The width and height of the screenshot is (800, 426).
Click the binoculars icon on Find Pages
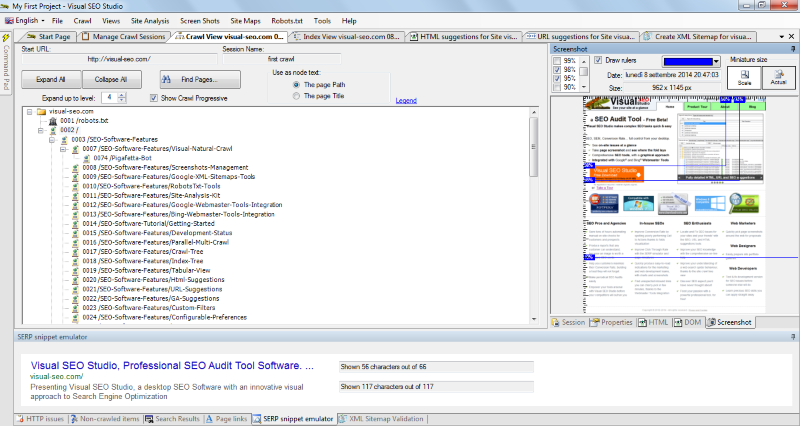coord(166,80)
